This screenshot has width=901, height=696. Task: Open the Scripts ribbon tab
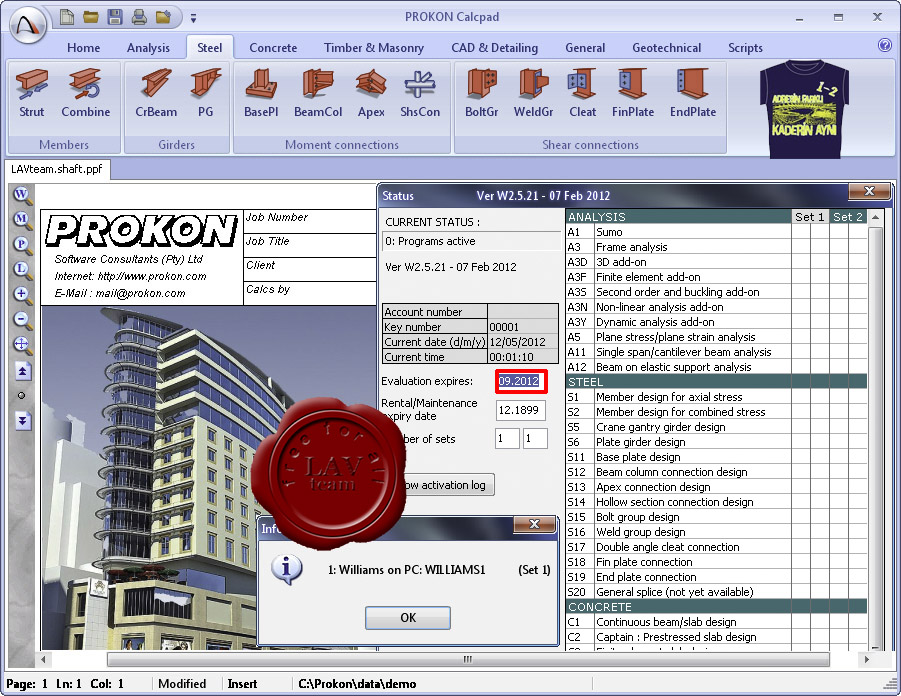click(745, 48)
